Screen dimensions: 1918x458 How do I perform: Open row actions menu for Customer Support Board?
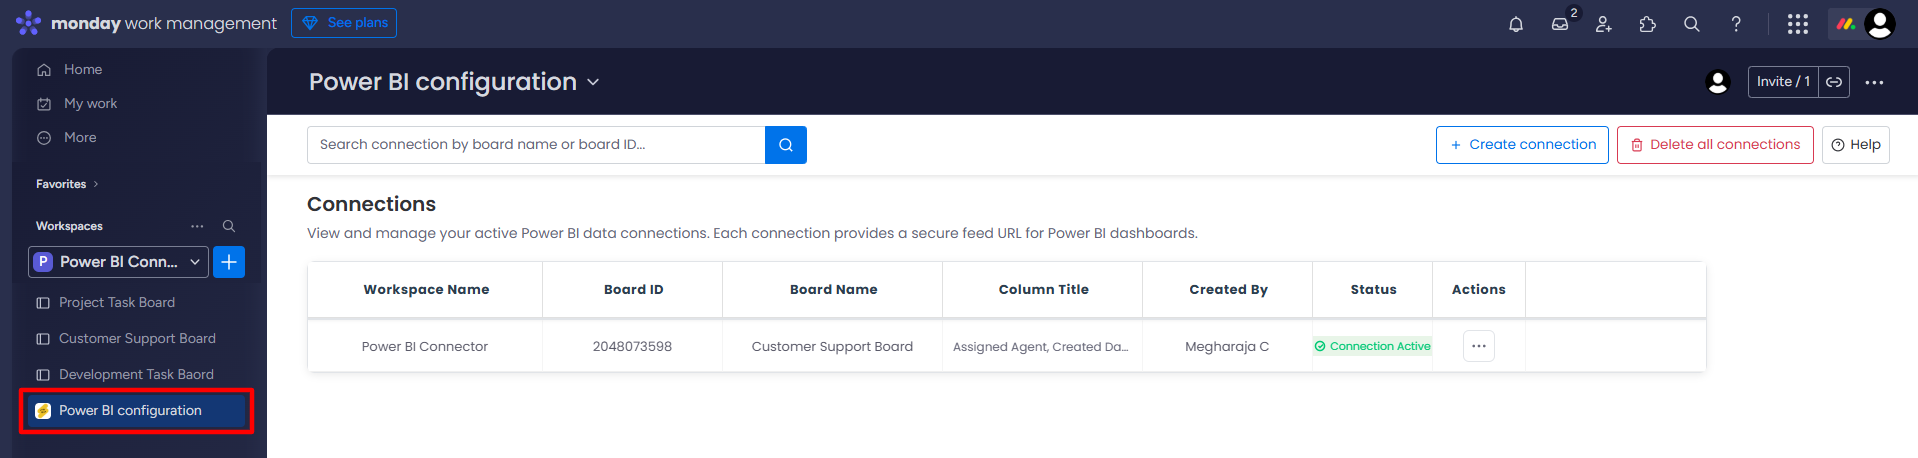(1479, 346)
